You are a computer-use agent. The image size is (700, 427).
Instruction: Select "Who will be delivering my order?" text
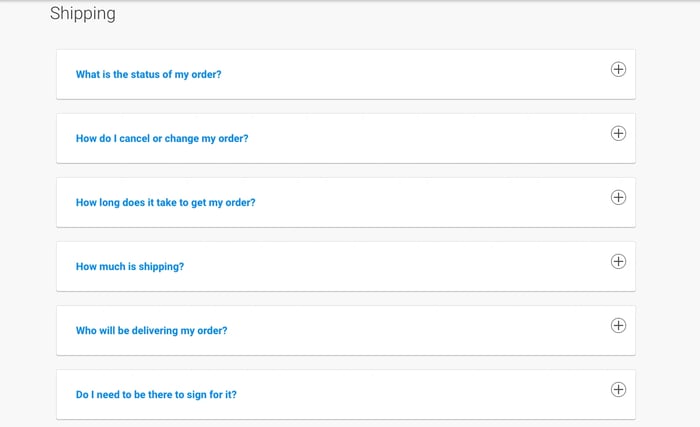coord(151,331)
